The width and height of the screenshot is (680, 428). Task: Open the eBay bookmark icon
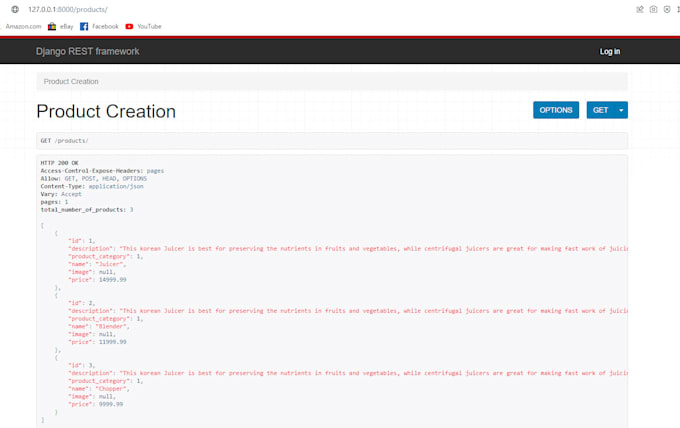52,26
